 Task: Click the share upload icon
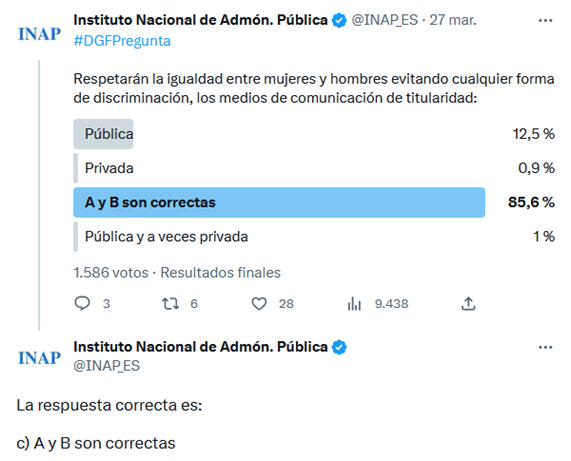click(x=468, y=303)
